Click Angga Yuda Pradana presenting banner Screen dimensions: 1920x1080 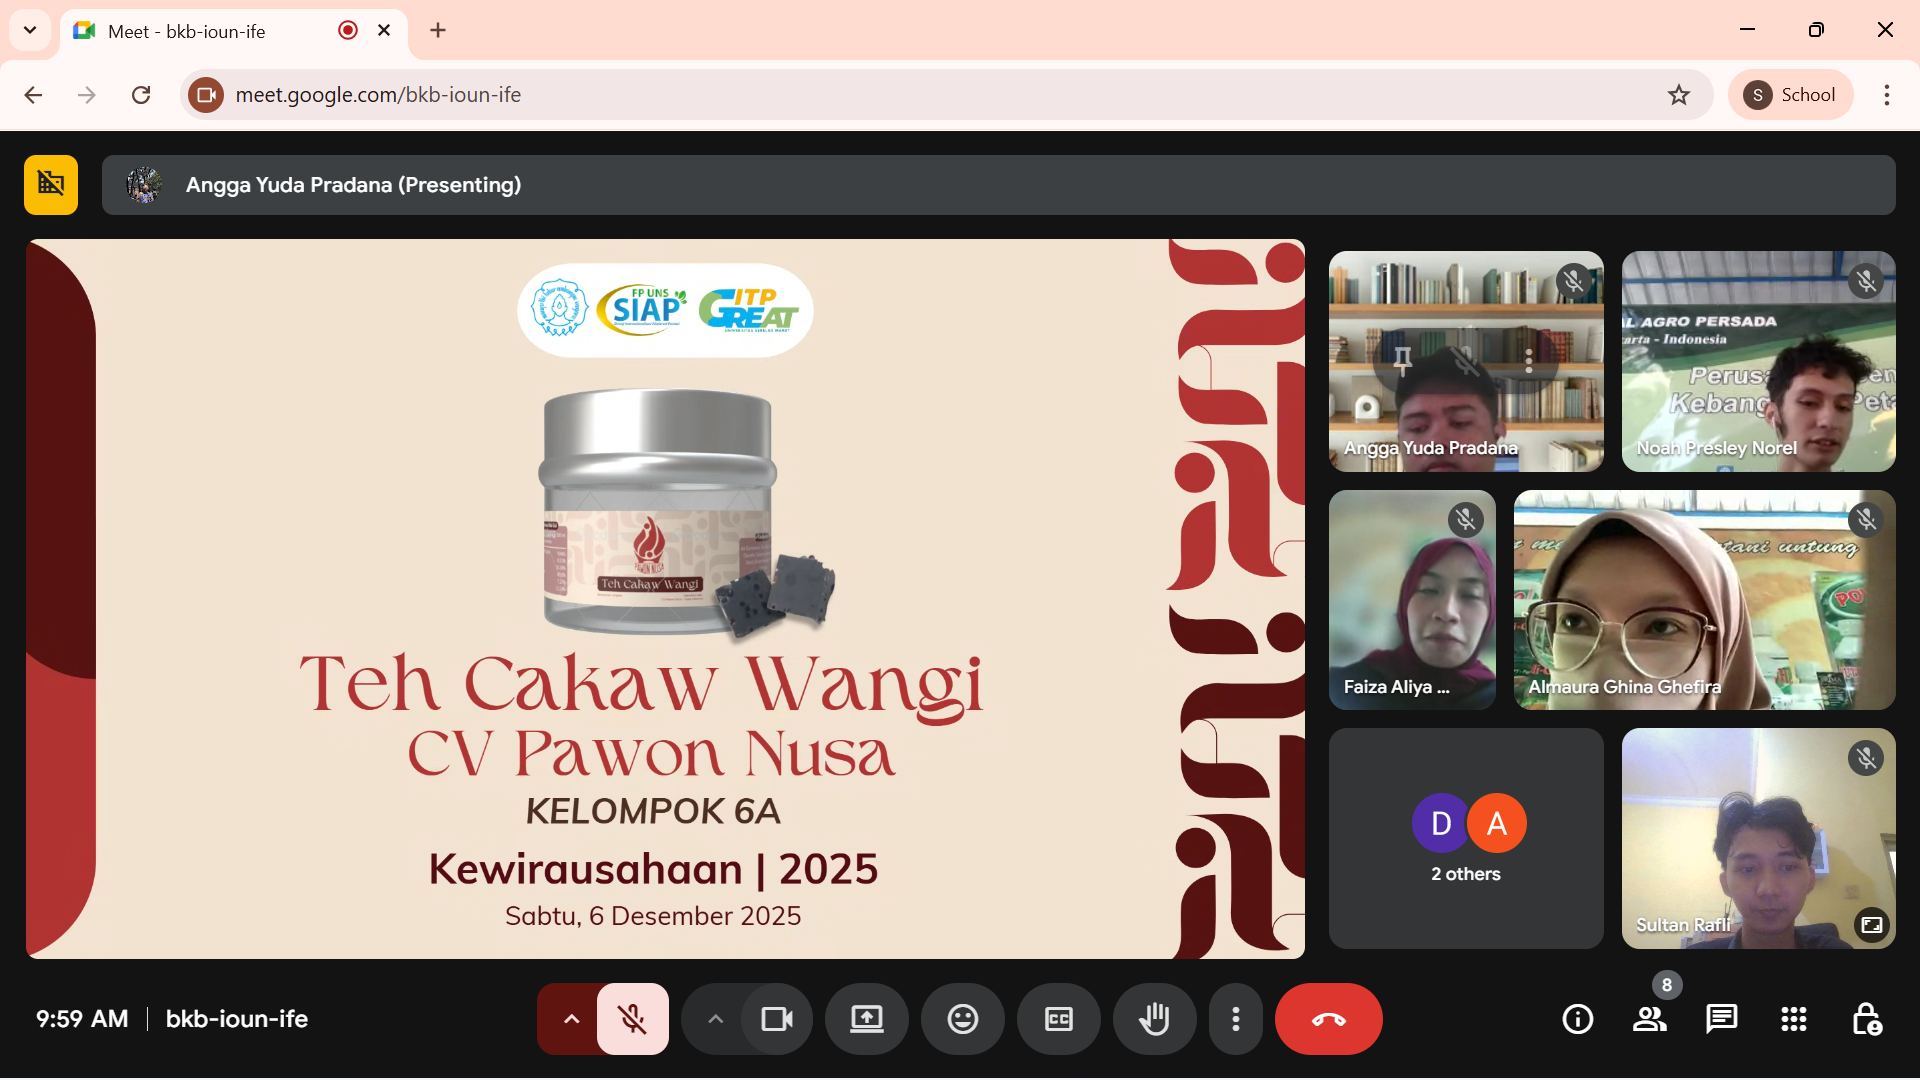998,185
